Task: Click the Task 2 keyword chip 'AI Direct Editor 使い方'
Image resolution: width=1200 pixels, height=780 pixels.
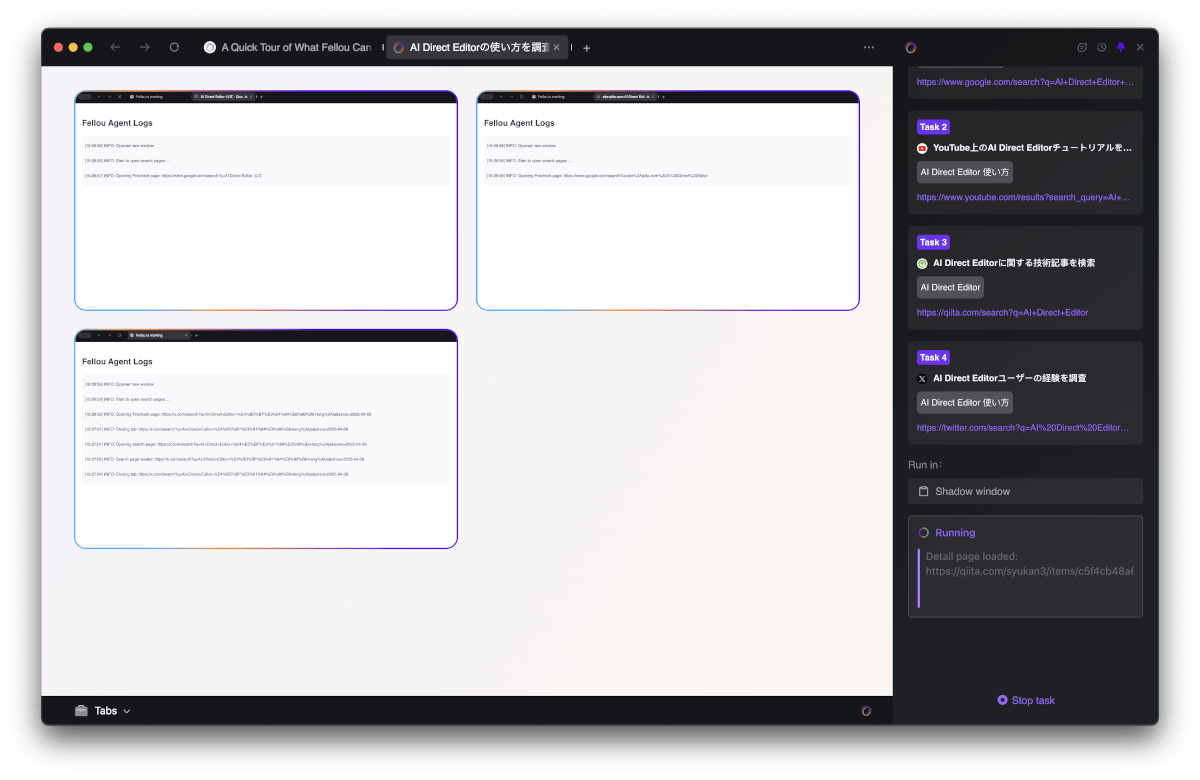Action: (x=965, y=172)
